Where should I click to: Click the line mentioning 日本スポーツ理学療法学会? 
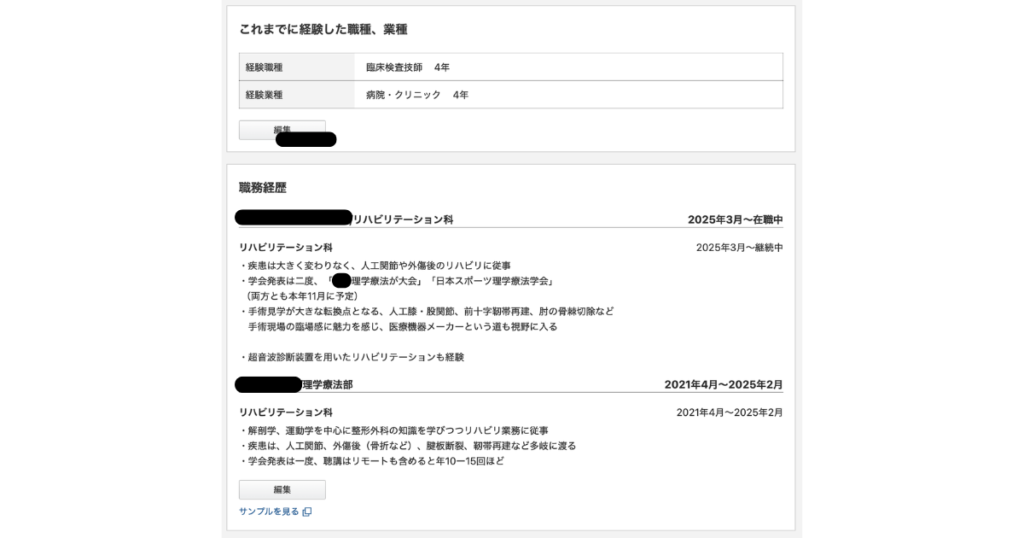coord(400,281)
